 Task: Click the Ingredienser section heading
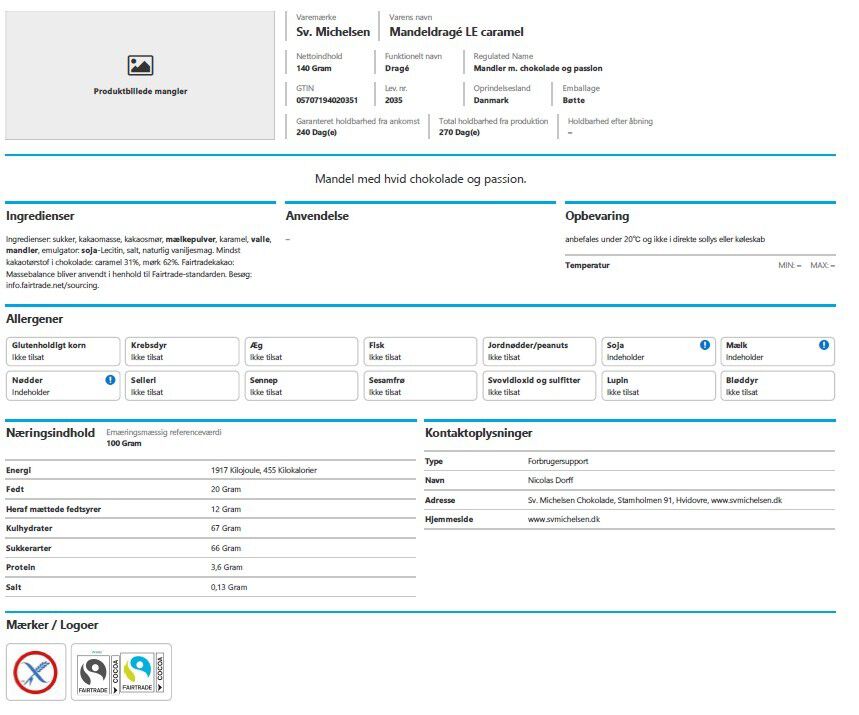click(40, 216)
